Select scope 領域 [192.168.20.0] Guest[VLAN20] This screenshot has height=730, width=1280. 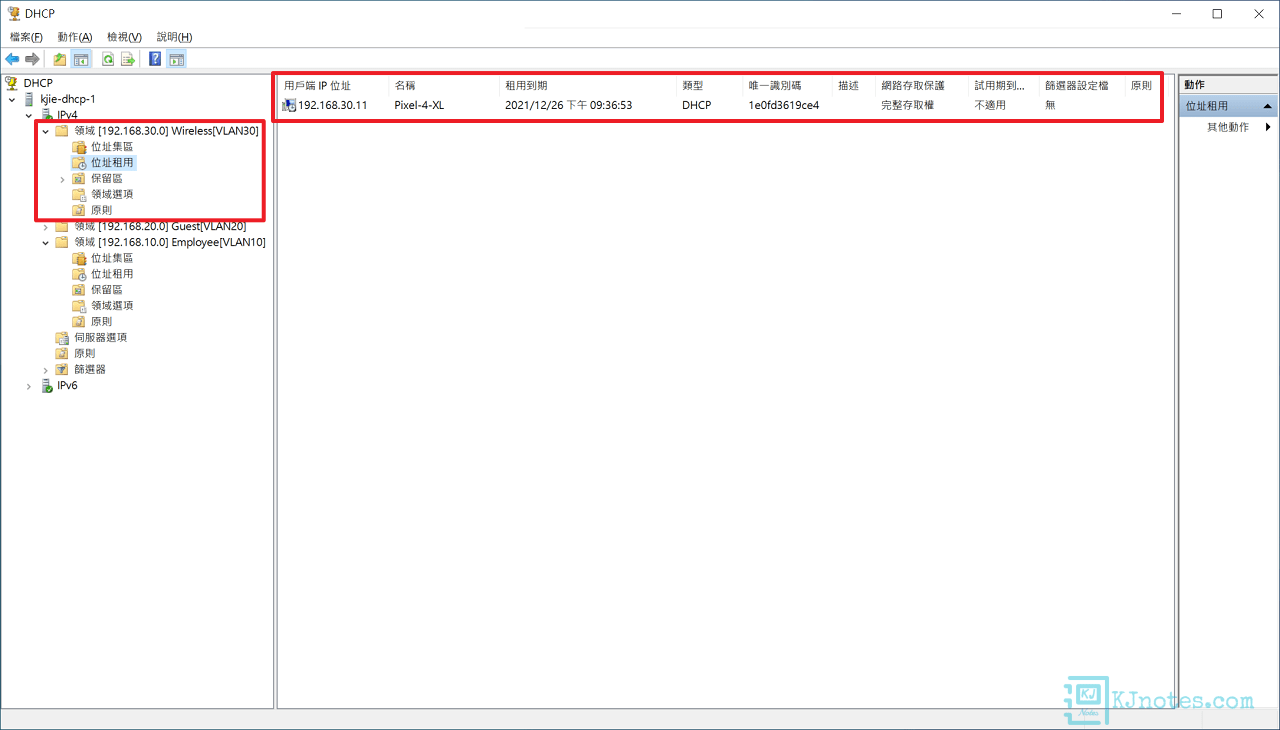click(x=160, y=227)
